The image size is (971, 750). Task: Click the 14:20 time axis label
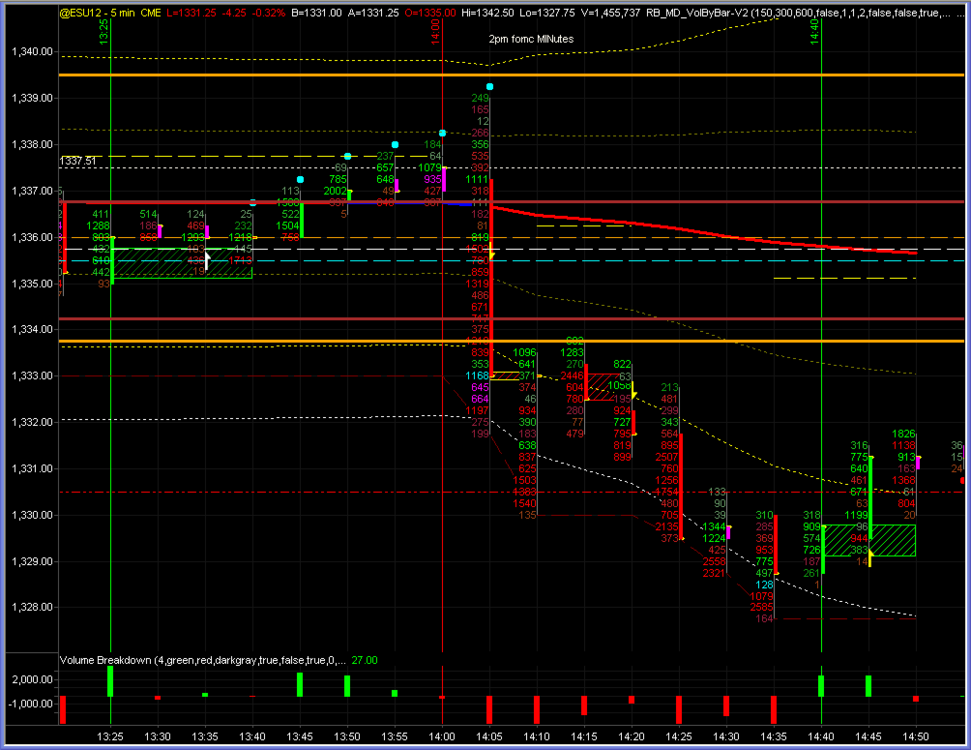click(632, 736)
